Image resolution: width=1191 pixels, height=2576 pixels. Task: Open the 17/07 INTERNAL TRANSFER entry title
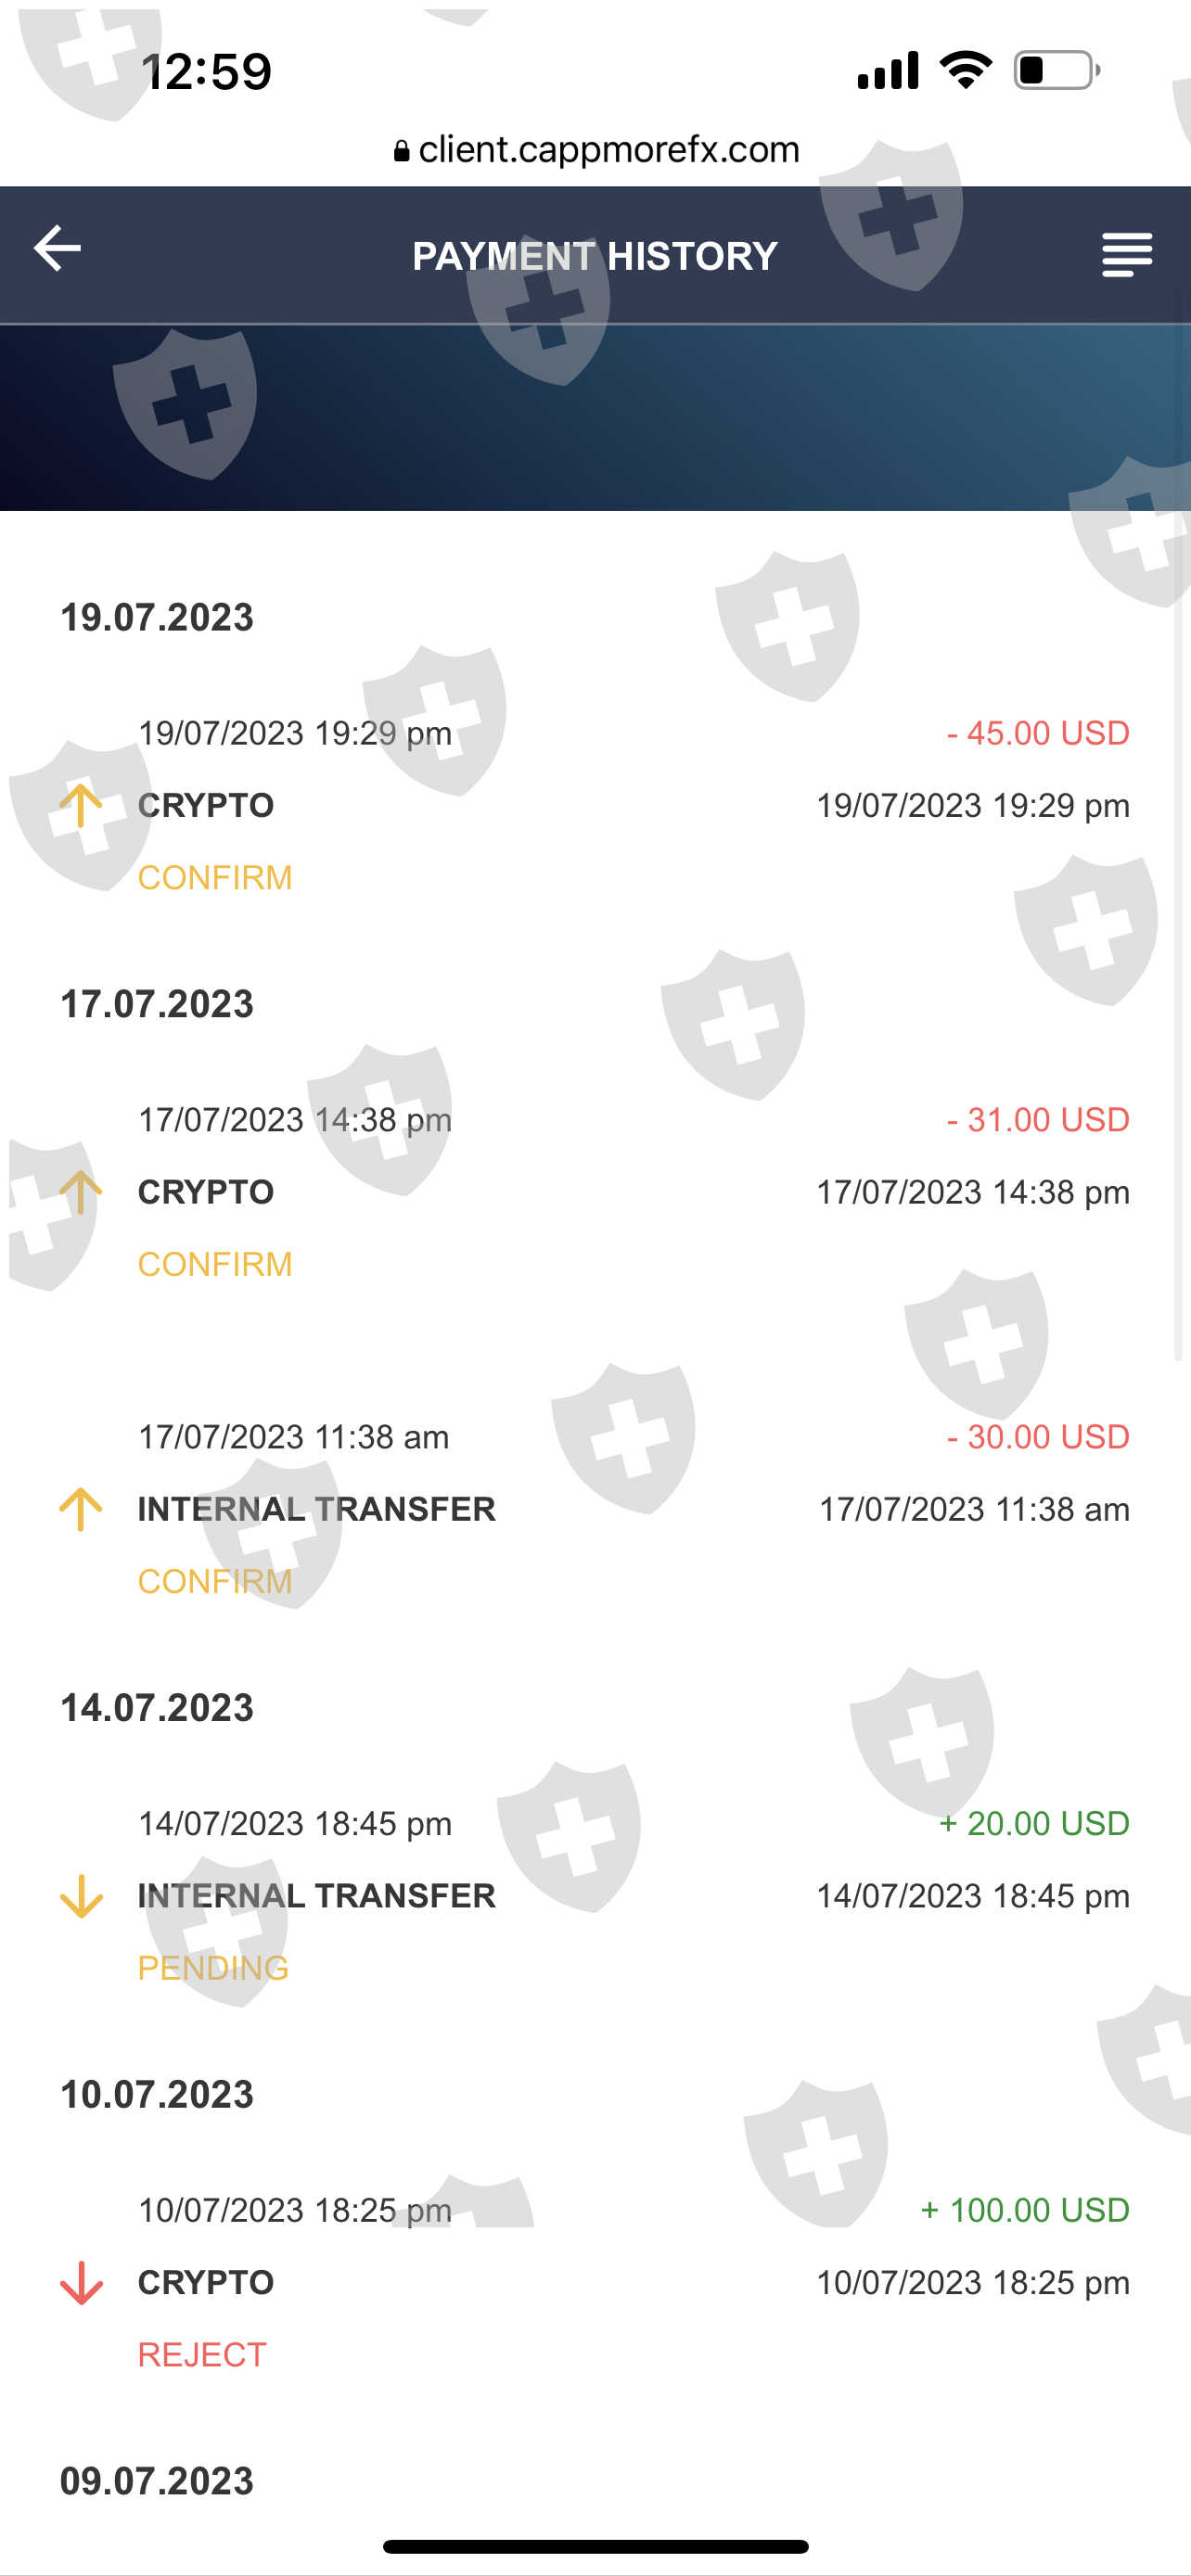(x=316, y=1509)
